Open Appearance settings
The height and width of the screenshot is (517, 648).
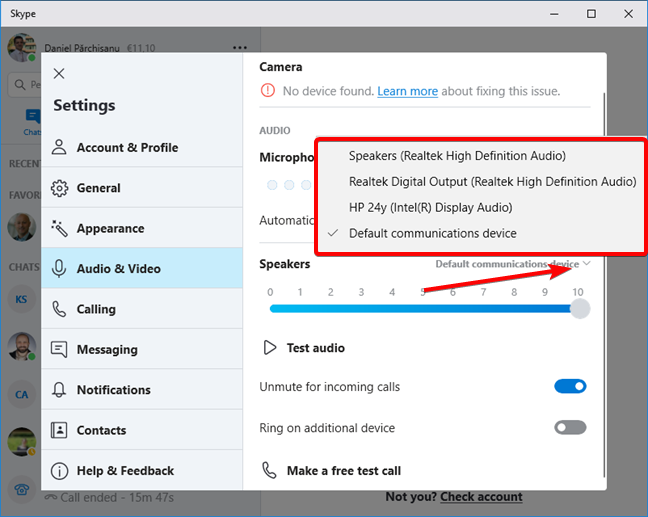(142, 228)
